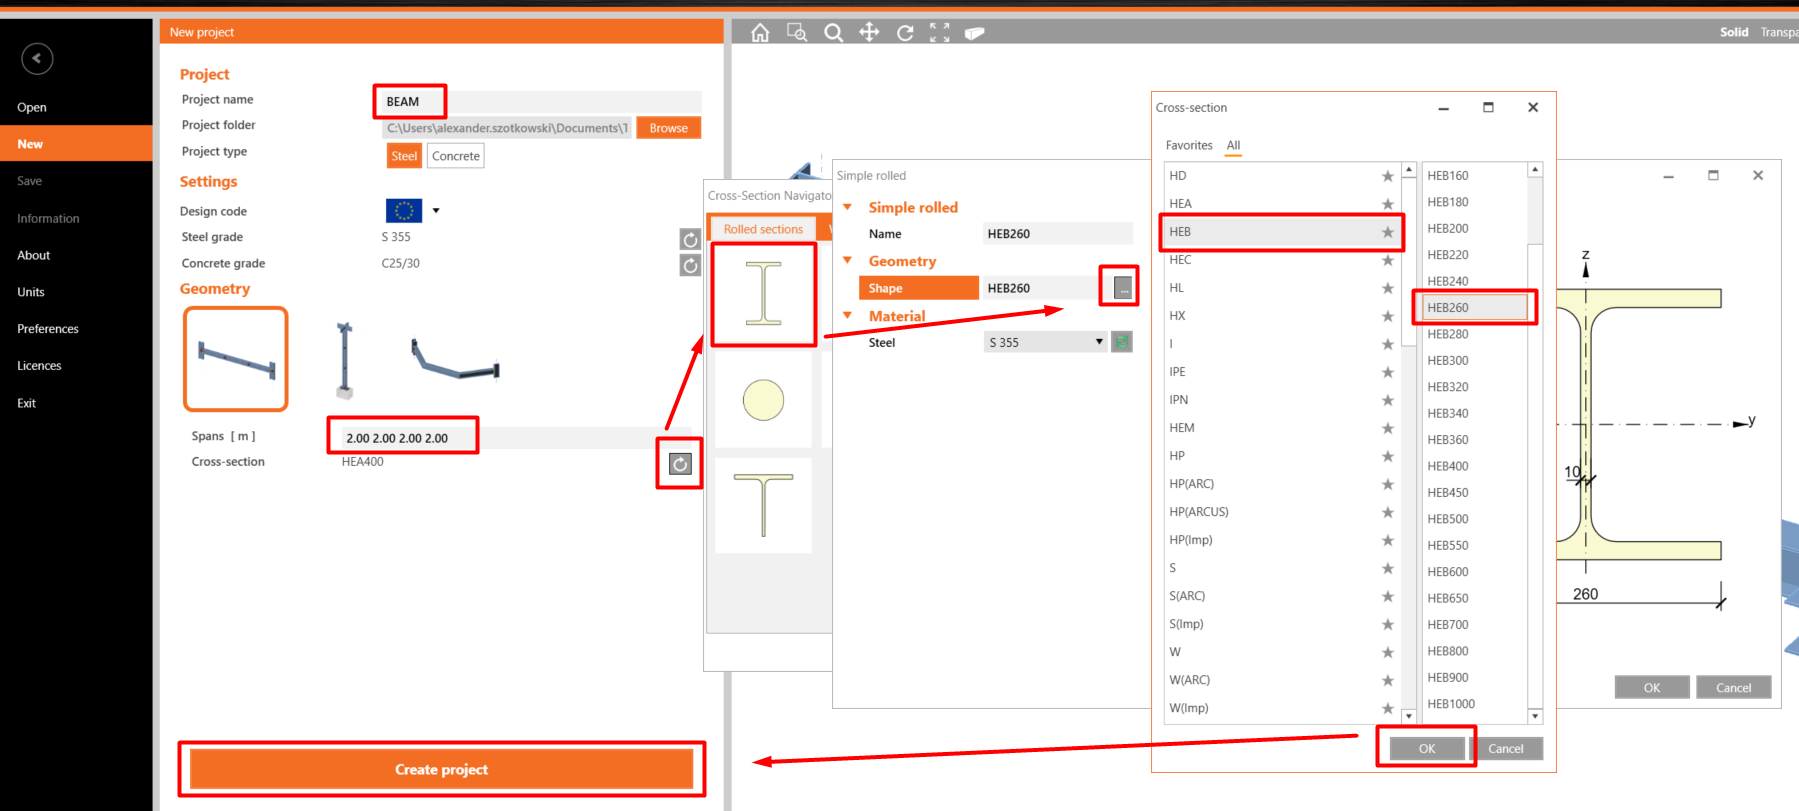Click the cross-section refresh icon beside HEA400
1799x811 pixels.
click(x=680, y=464)
